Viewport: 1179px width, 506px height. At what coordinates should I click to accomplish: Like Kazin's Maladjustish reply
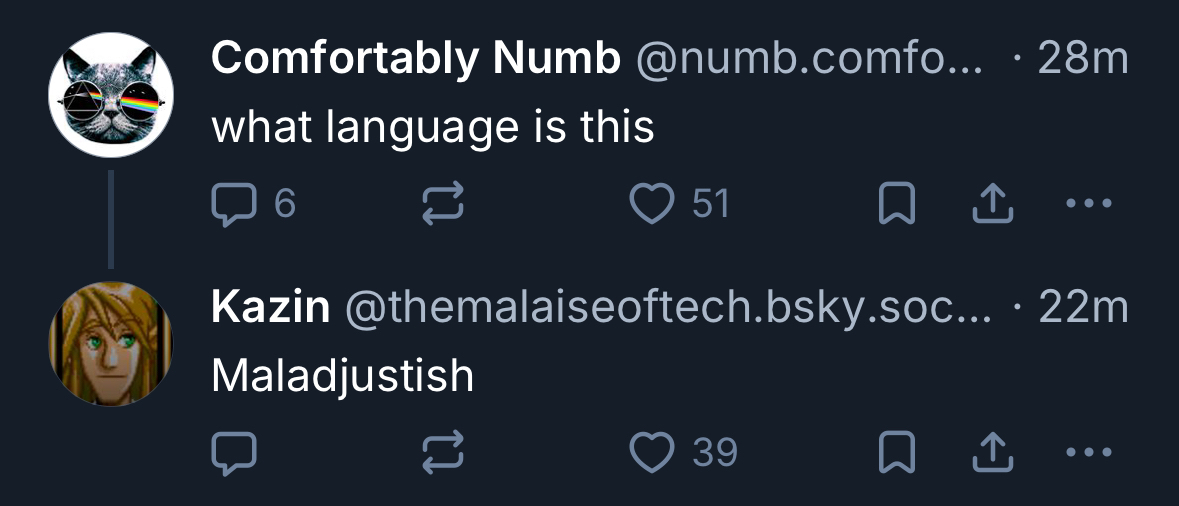[x=652, y=453]
